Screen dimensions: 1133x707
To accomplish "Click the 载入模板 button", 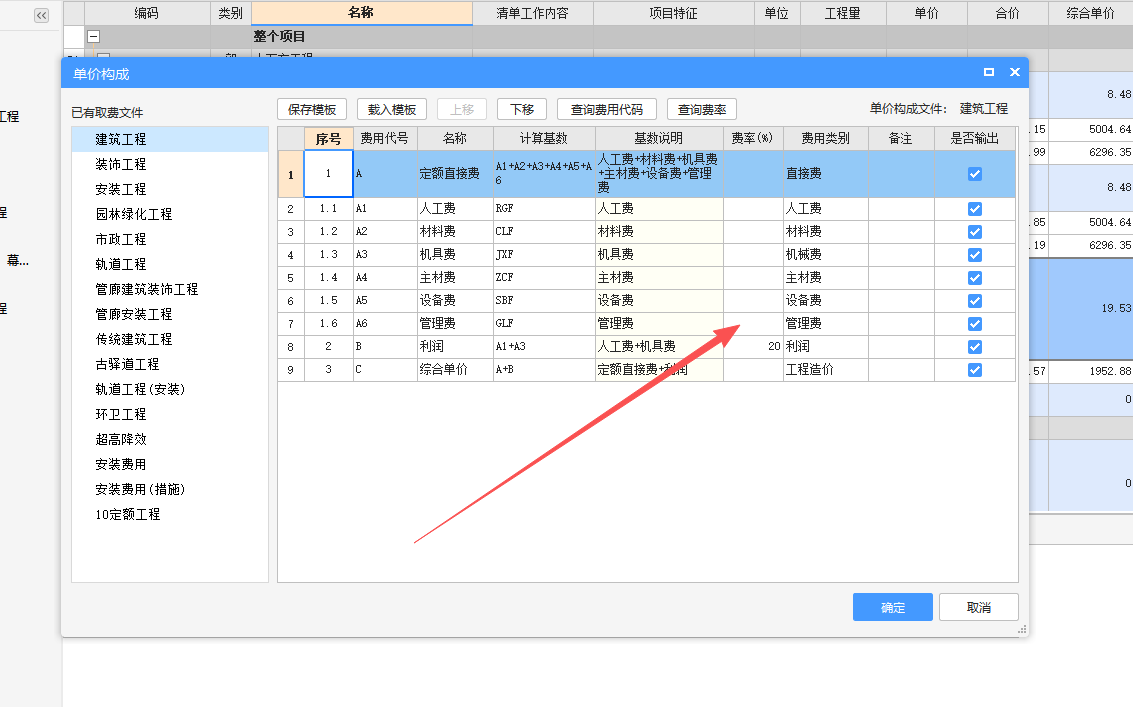I will click(392, 109).
